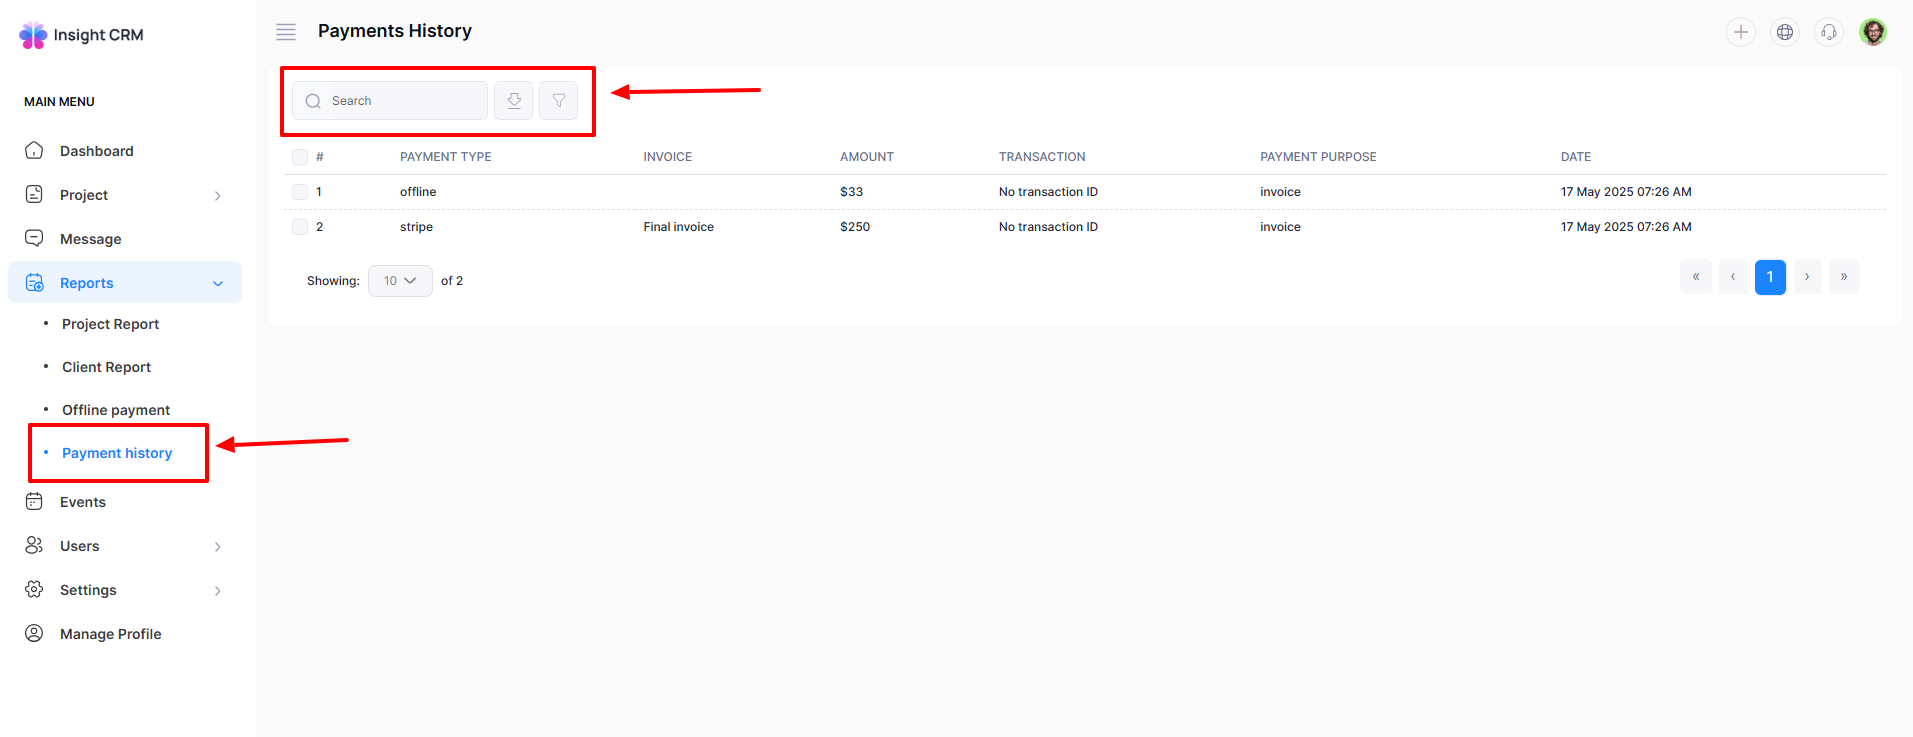Screen dimensions: 1913x737
Task: Select the offline payment row checkbox
Action: click(300, 192)
